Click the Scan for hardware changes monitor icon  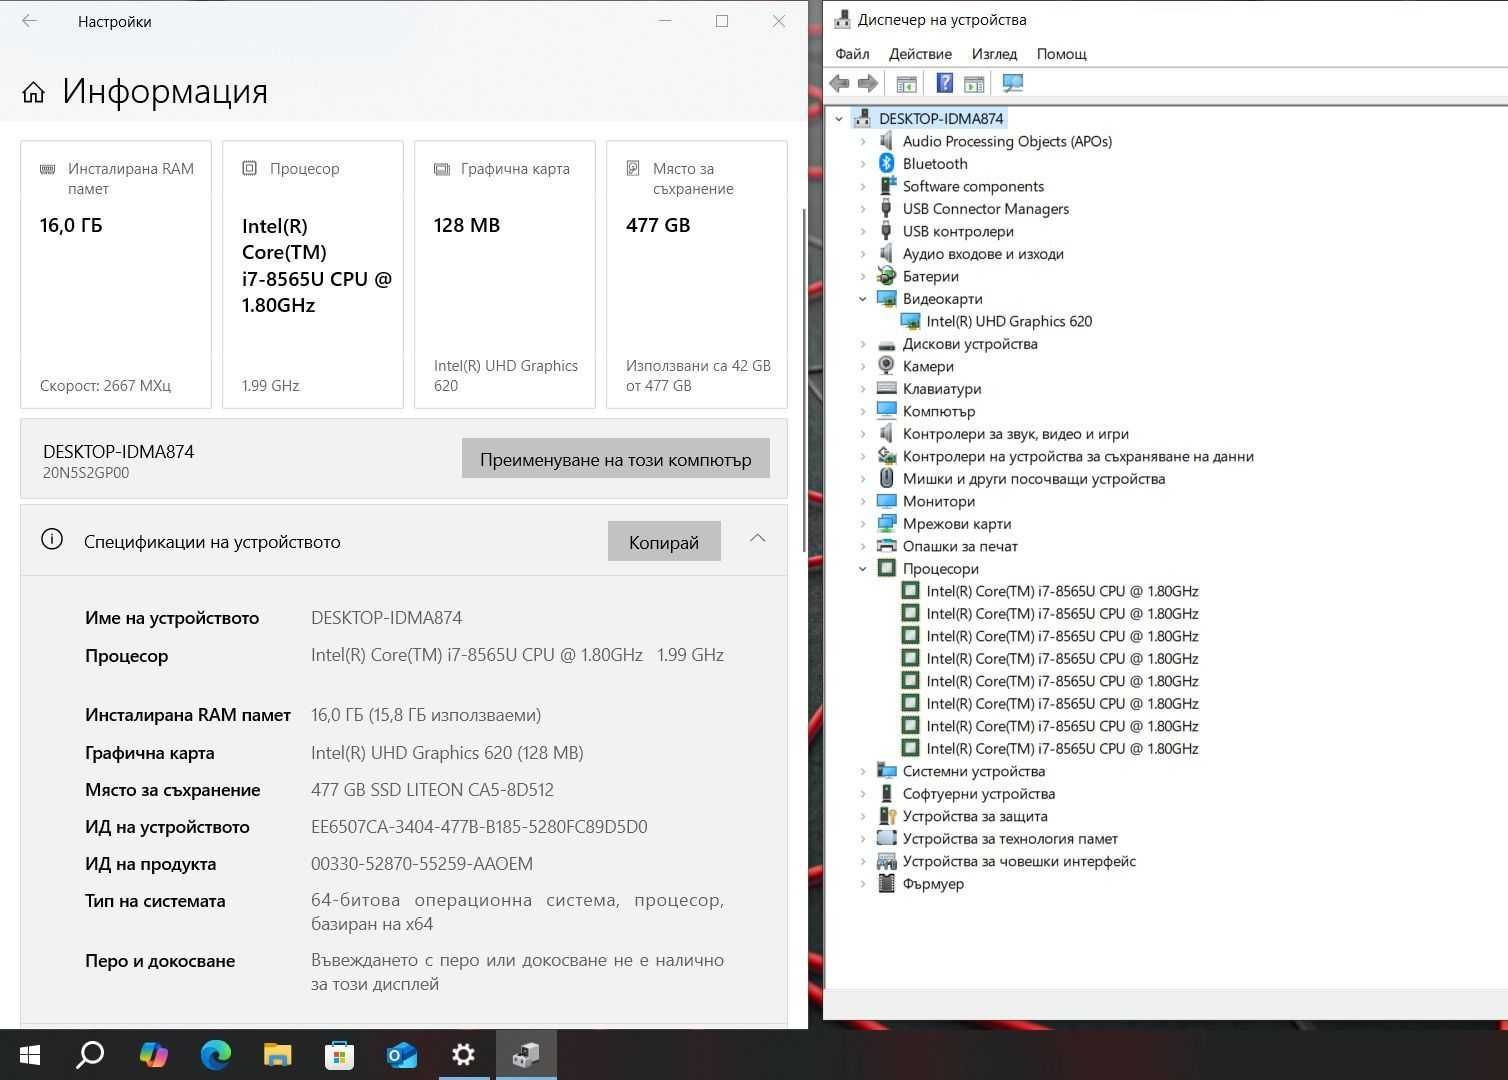tap(1013, 84)
